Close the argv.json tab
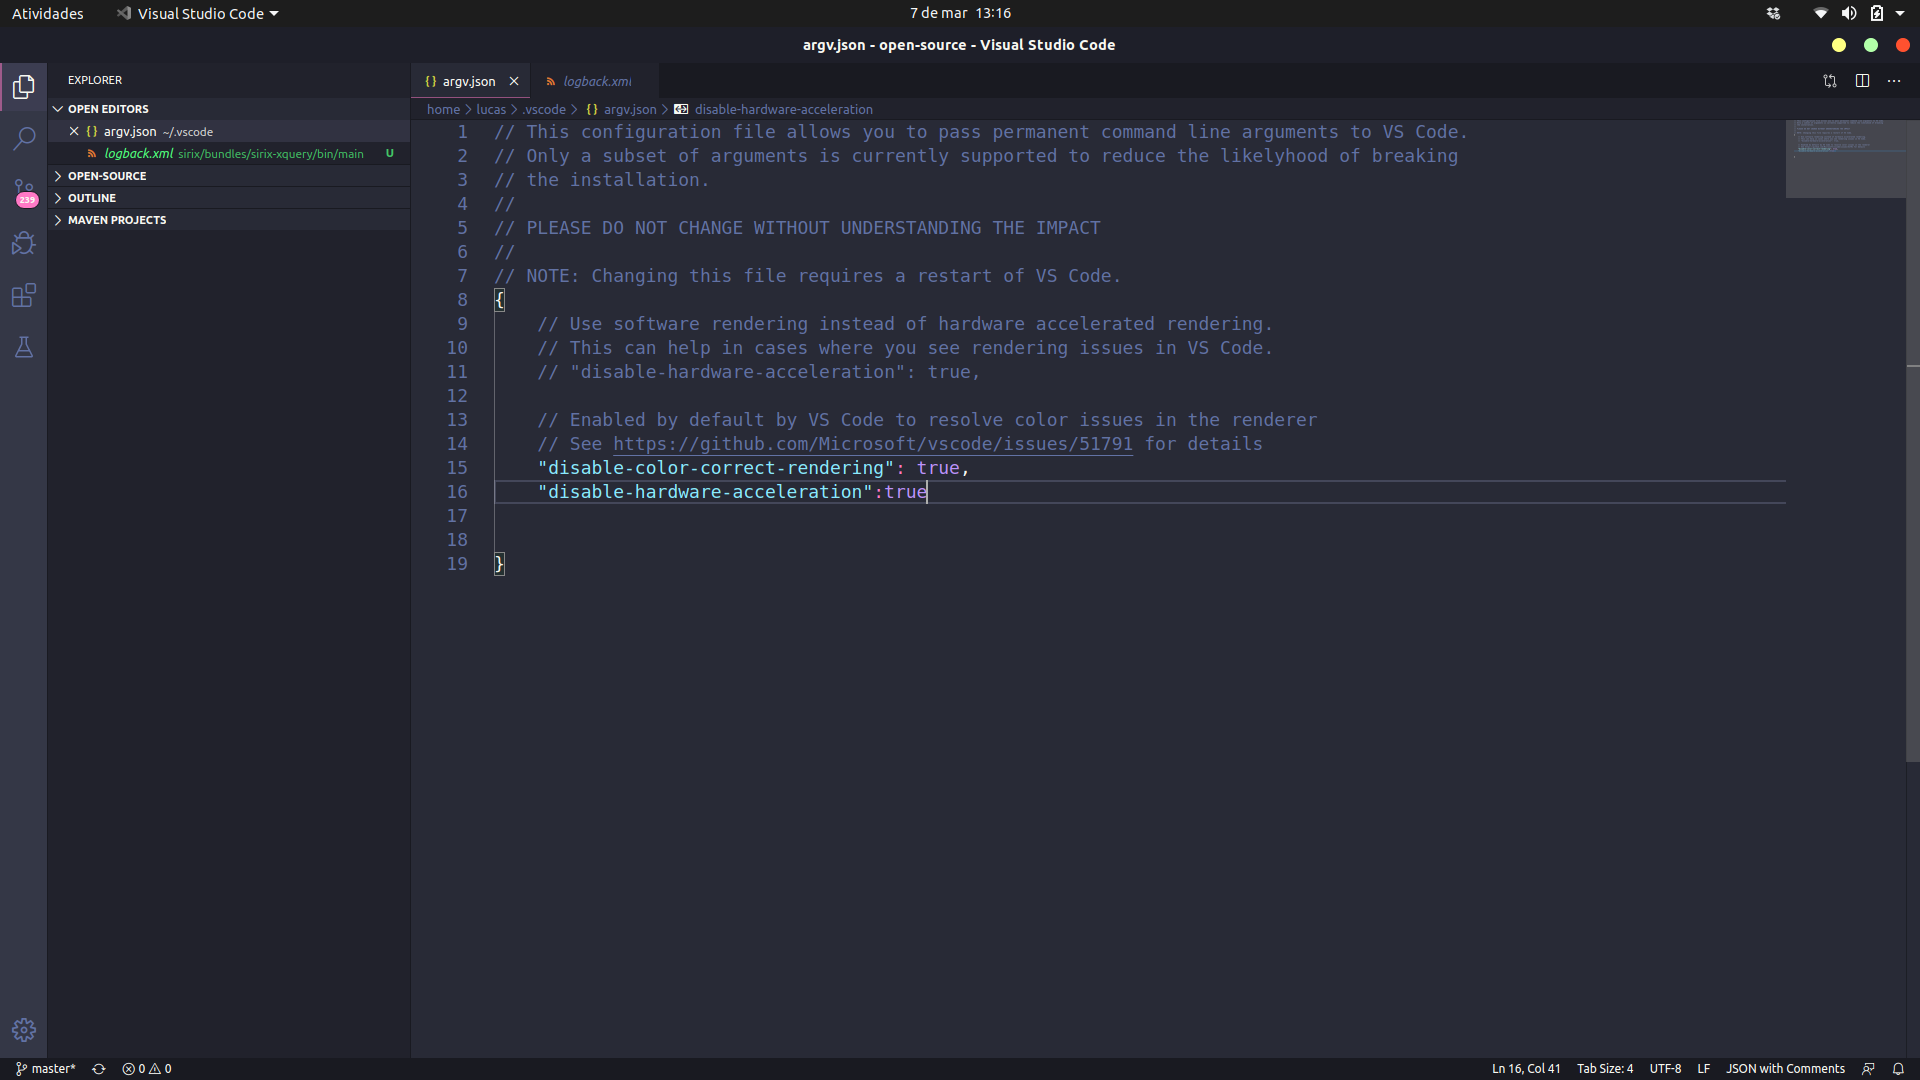This screenshot has height=1080, width=1920. (x=514, y=81)
